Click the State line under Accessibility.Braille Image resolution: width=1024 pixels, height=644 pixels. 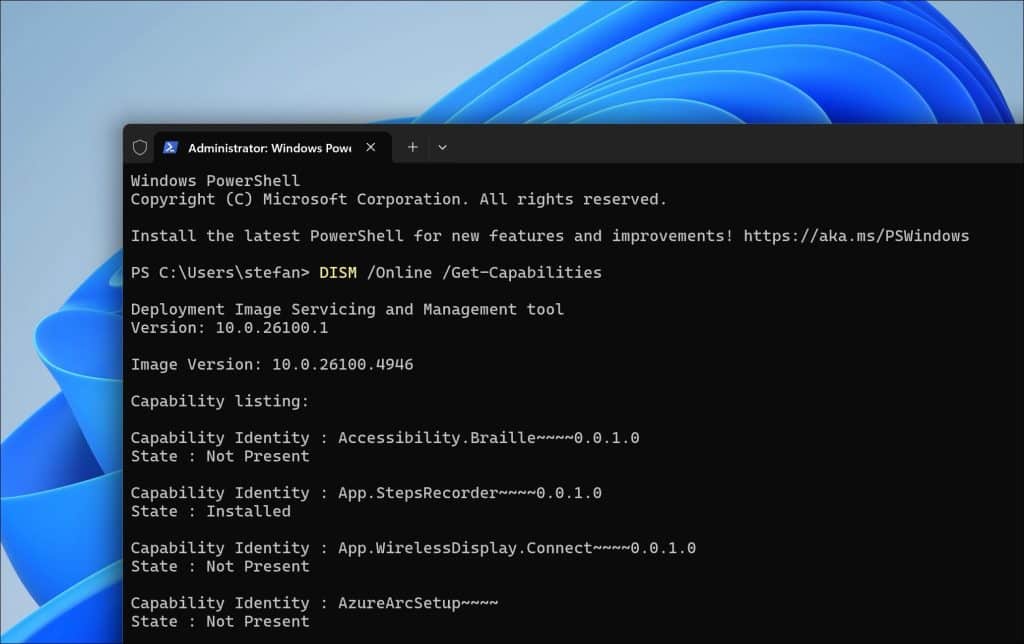coord(220,456)
